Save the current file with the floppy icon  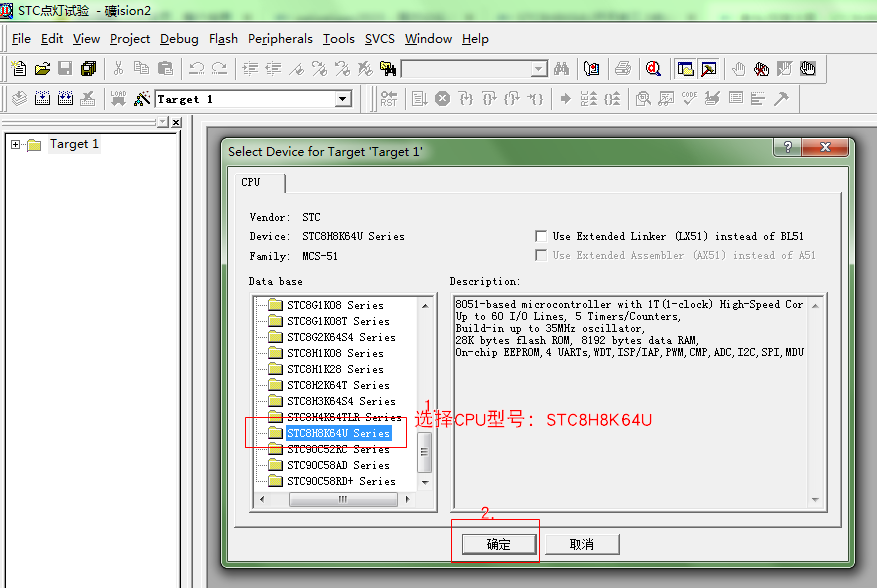[x=65, y=69]
